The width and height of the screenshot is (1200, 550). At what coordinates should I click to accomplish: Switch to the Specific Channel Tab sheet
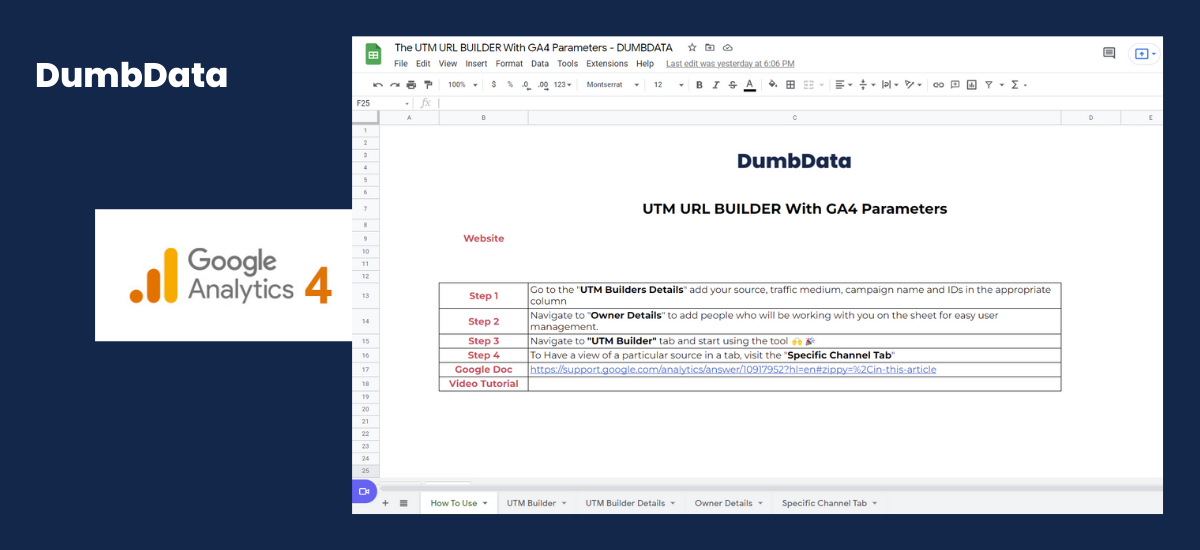(829, 503)
